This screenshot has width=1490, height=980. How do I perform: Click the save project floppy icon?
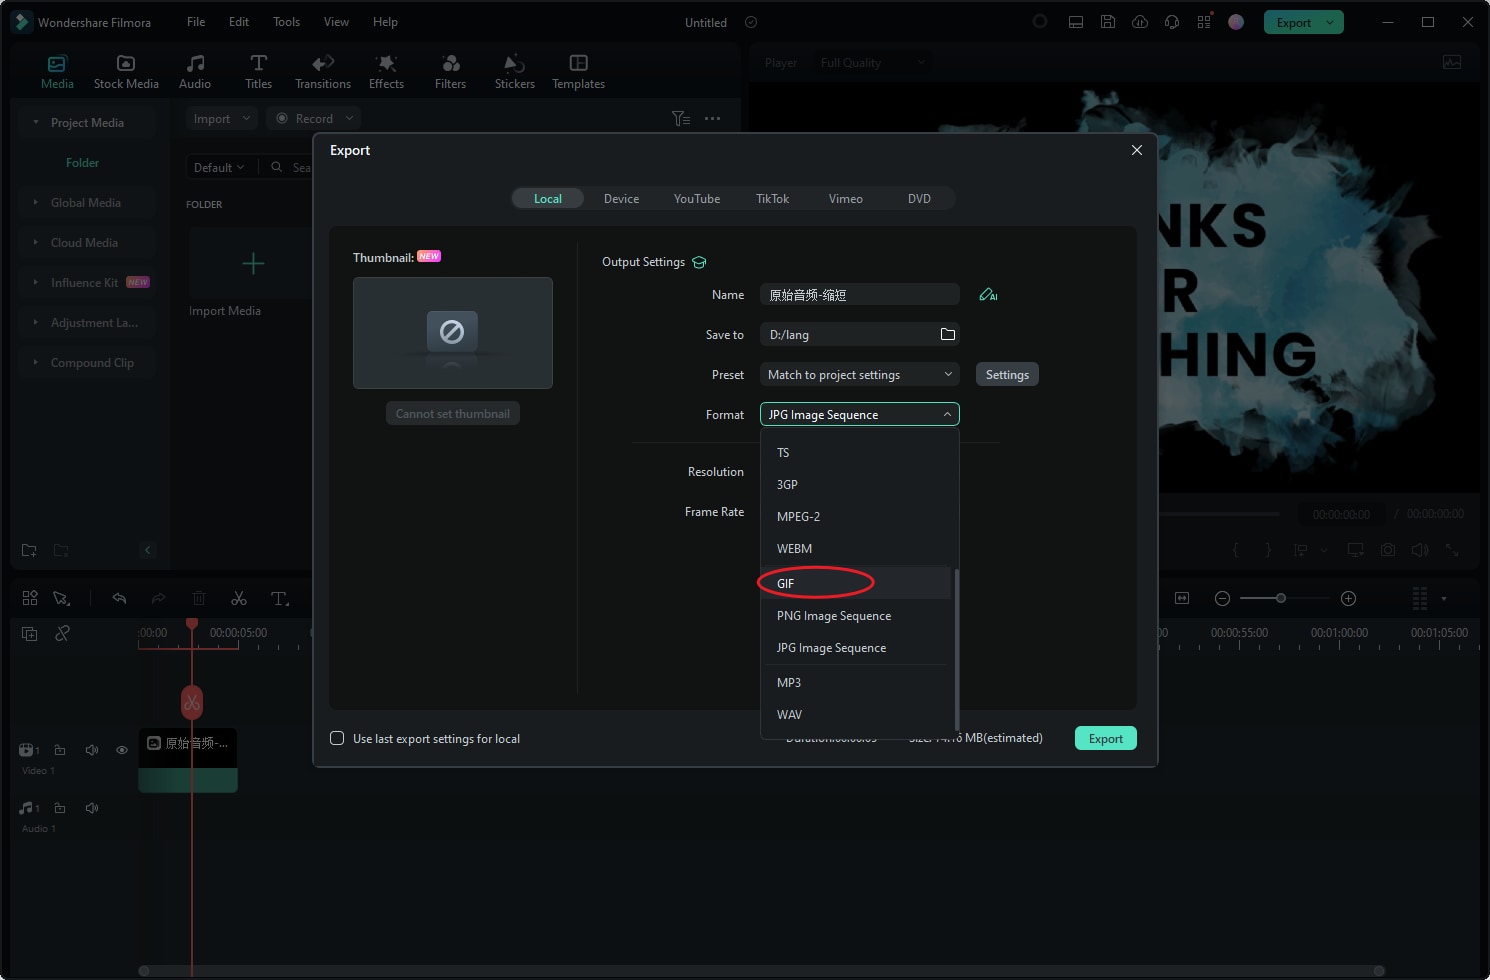[1108, 22]
